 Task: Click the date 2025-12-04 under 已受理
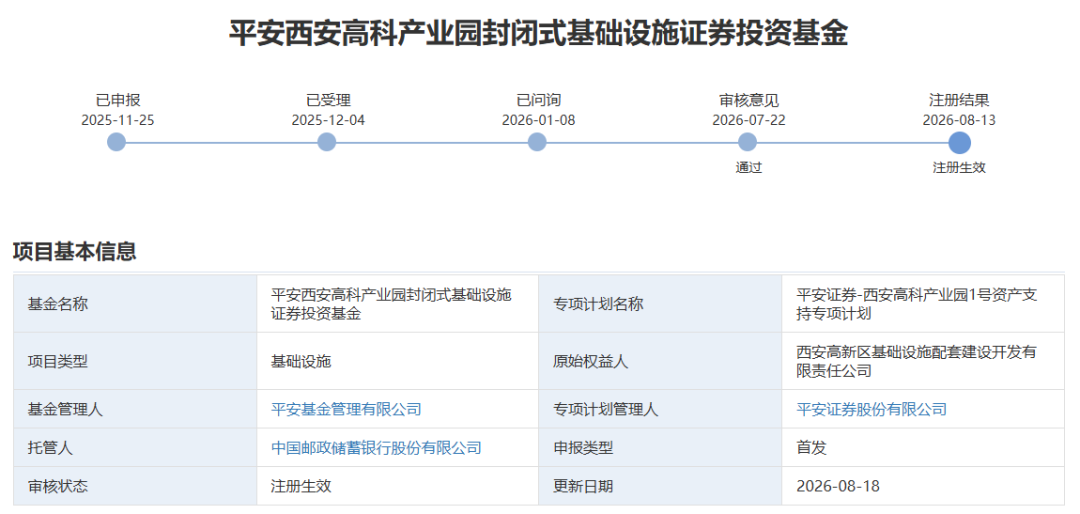pos(328,120)
